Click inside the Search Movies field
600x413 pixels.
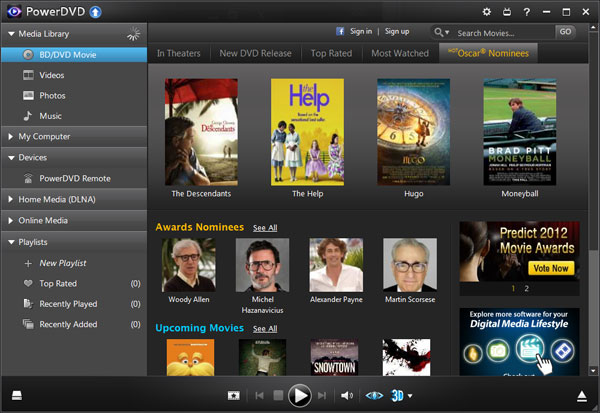pos(502,33)
